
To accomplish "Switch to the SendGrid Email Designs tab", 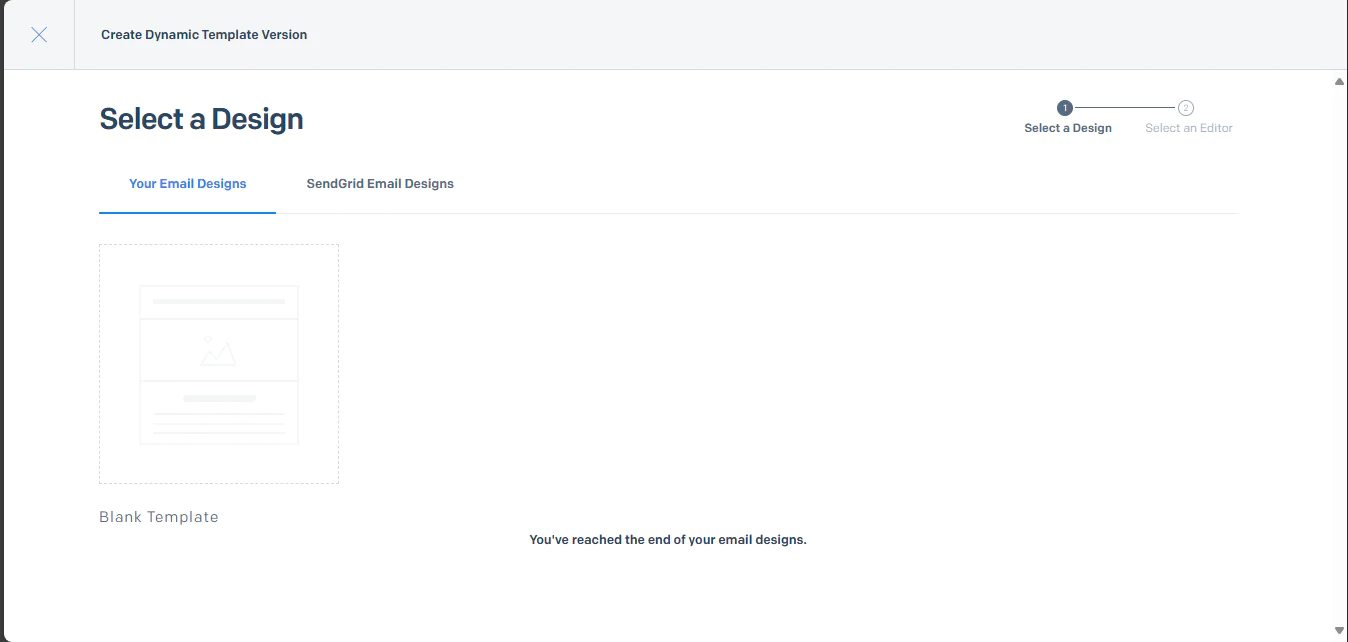I will 380,184.
